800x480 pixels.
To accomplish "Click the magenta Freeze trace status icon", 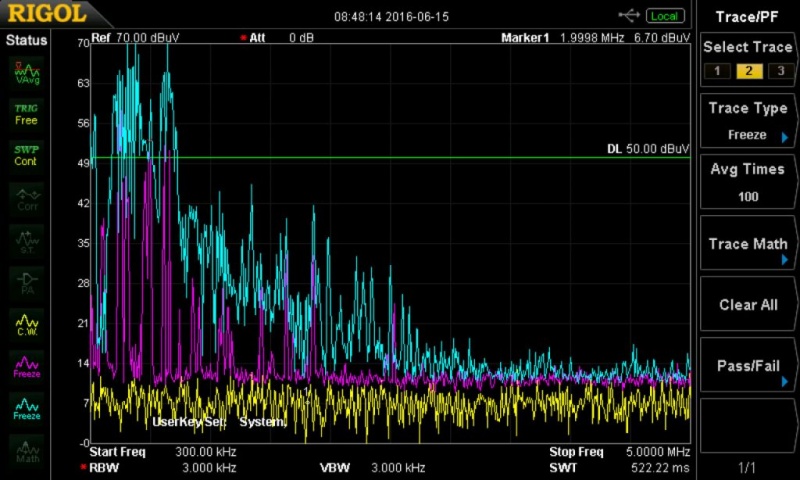I will 26,366.
